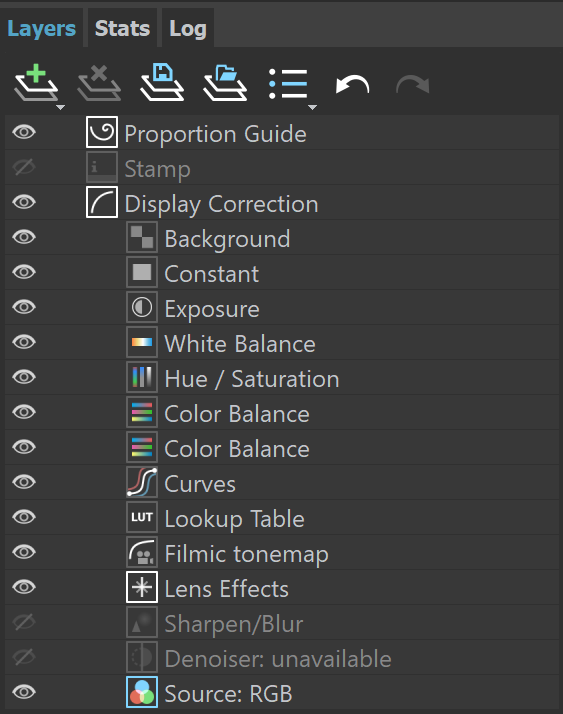Viewport: 563px width, 714px height.
Task: Click the Add layer icon
Action: 36,83
